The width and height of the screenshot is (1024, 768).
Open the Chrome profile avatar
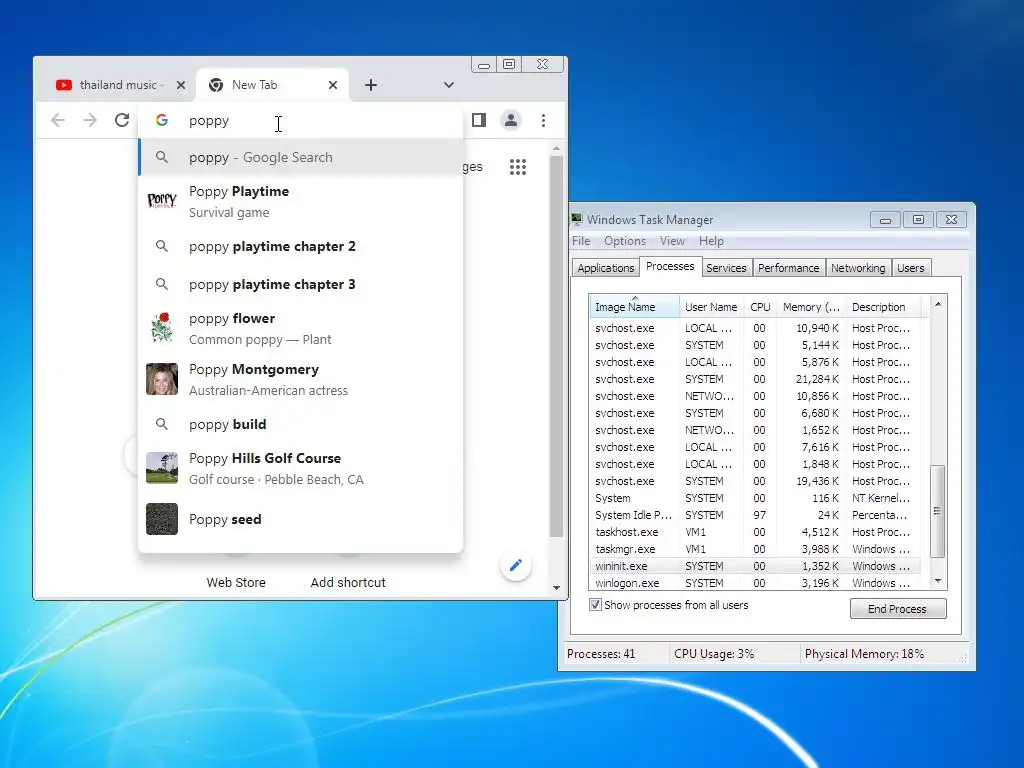coord(511,120)
